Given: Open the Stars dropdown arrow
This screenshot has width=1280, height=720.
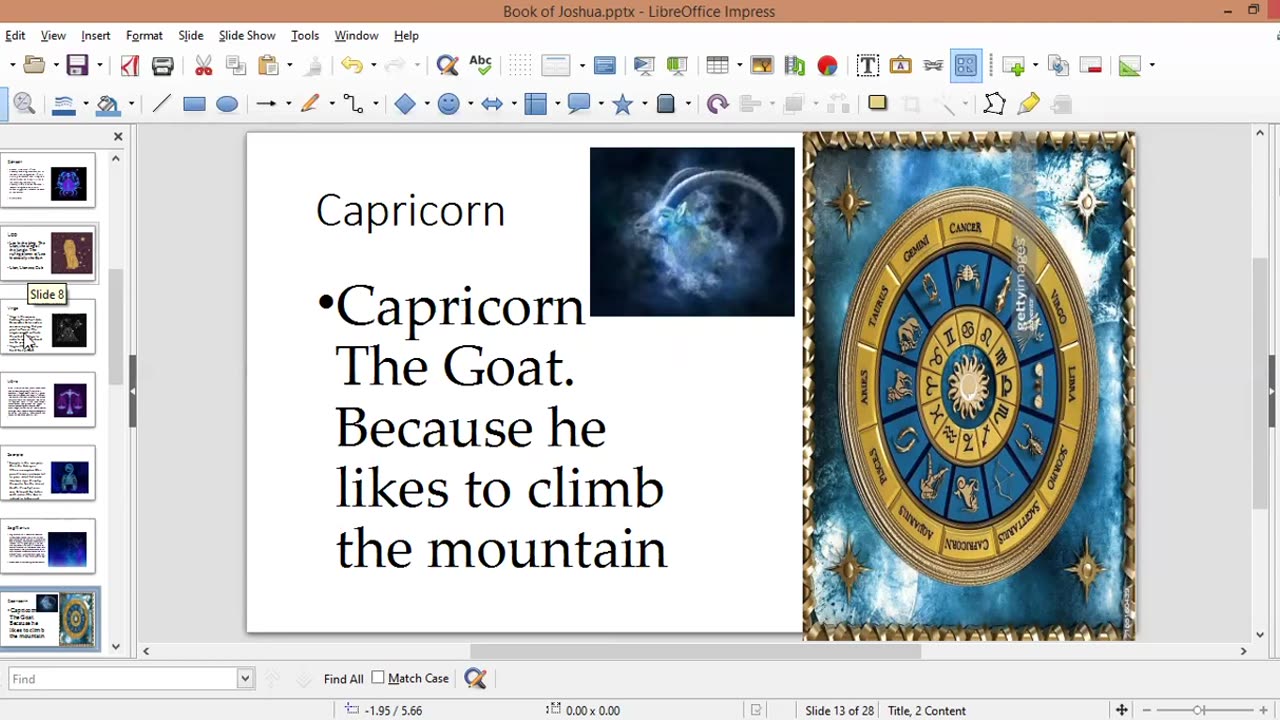Looking at the screenshot, I should click(644, 103).
